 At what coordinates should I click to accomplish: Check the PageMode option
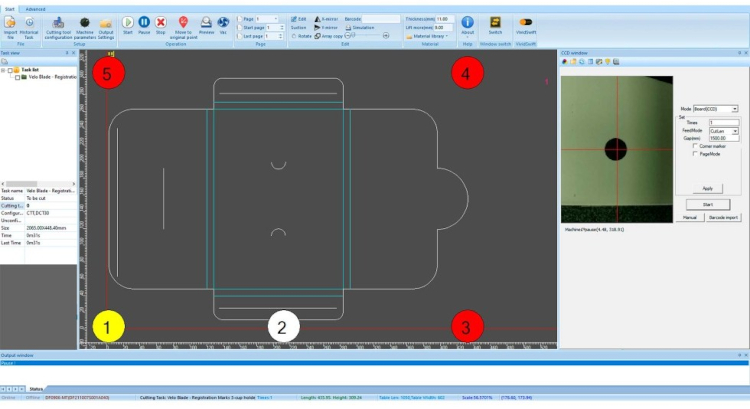coord(695,153)
